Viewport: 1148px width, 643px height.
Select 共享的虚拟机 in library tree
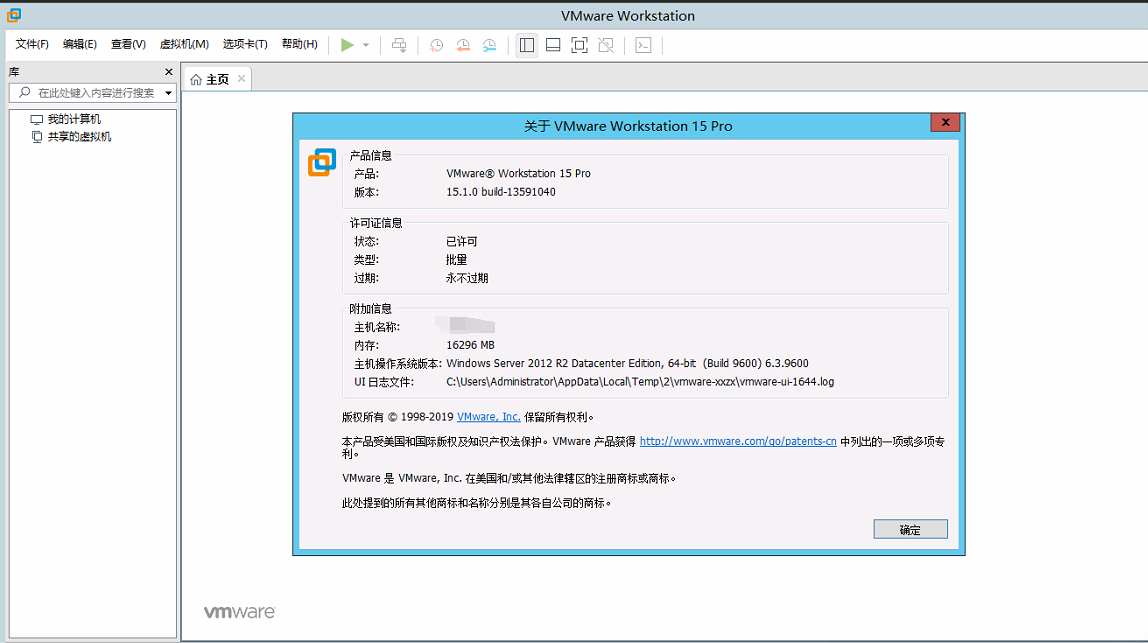pyautogui.click(x=79, y=136)
